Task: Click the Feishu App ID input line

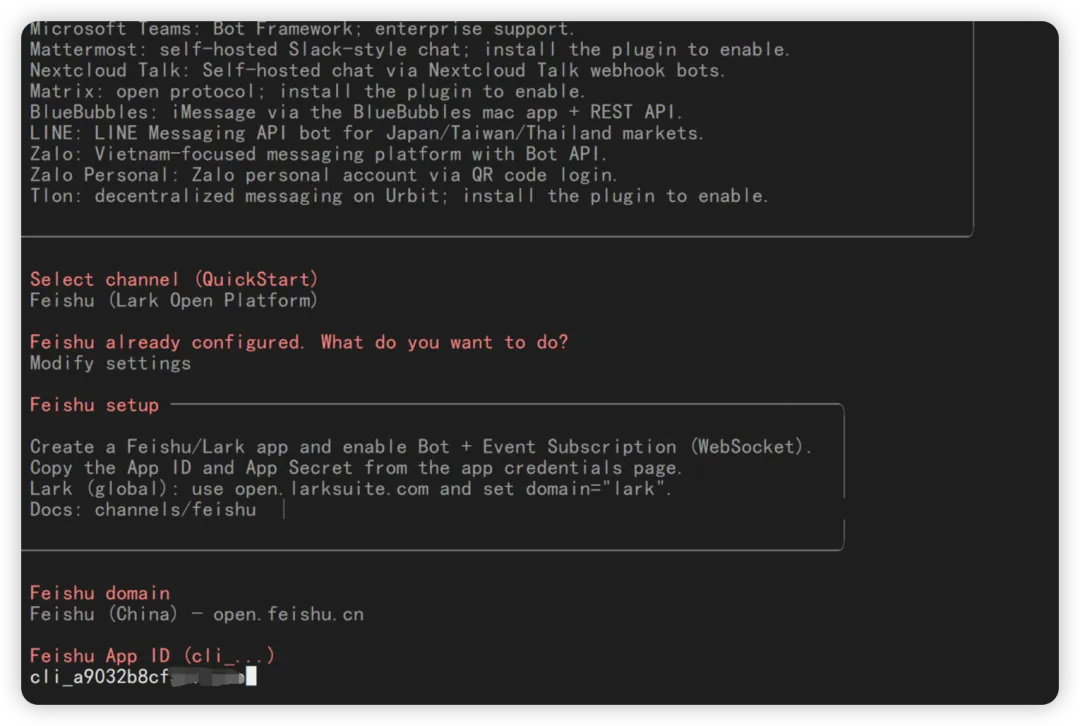Action: pyautogui.click(x=143, y=676)
